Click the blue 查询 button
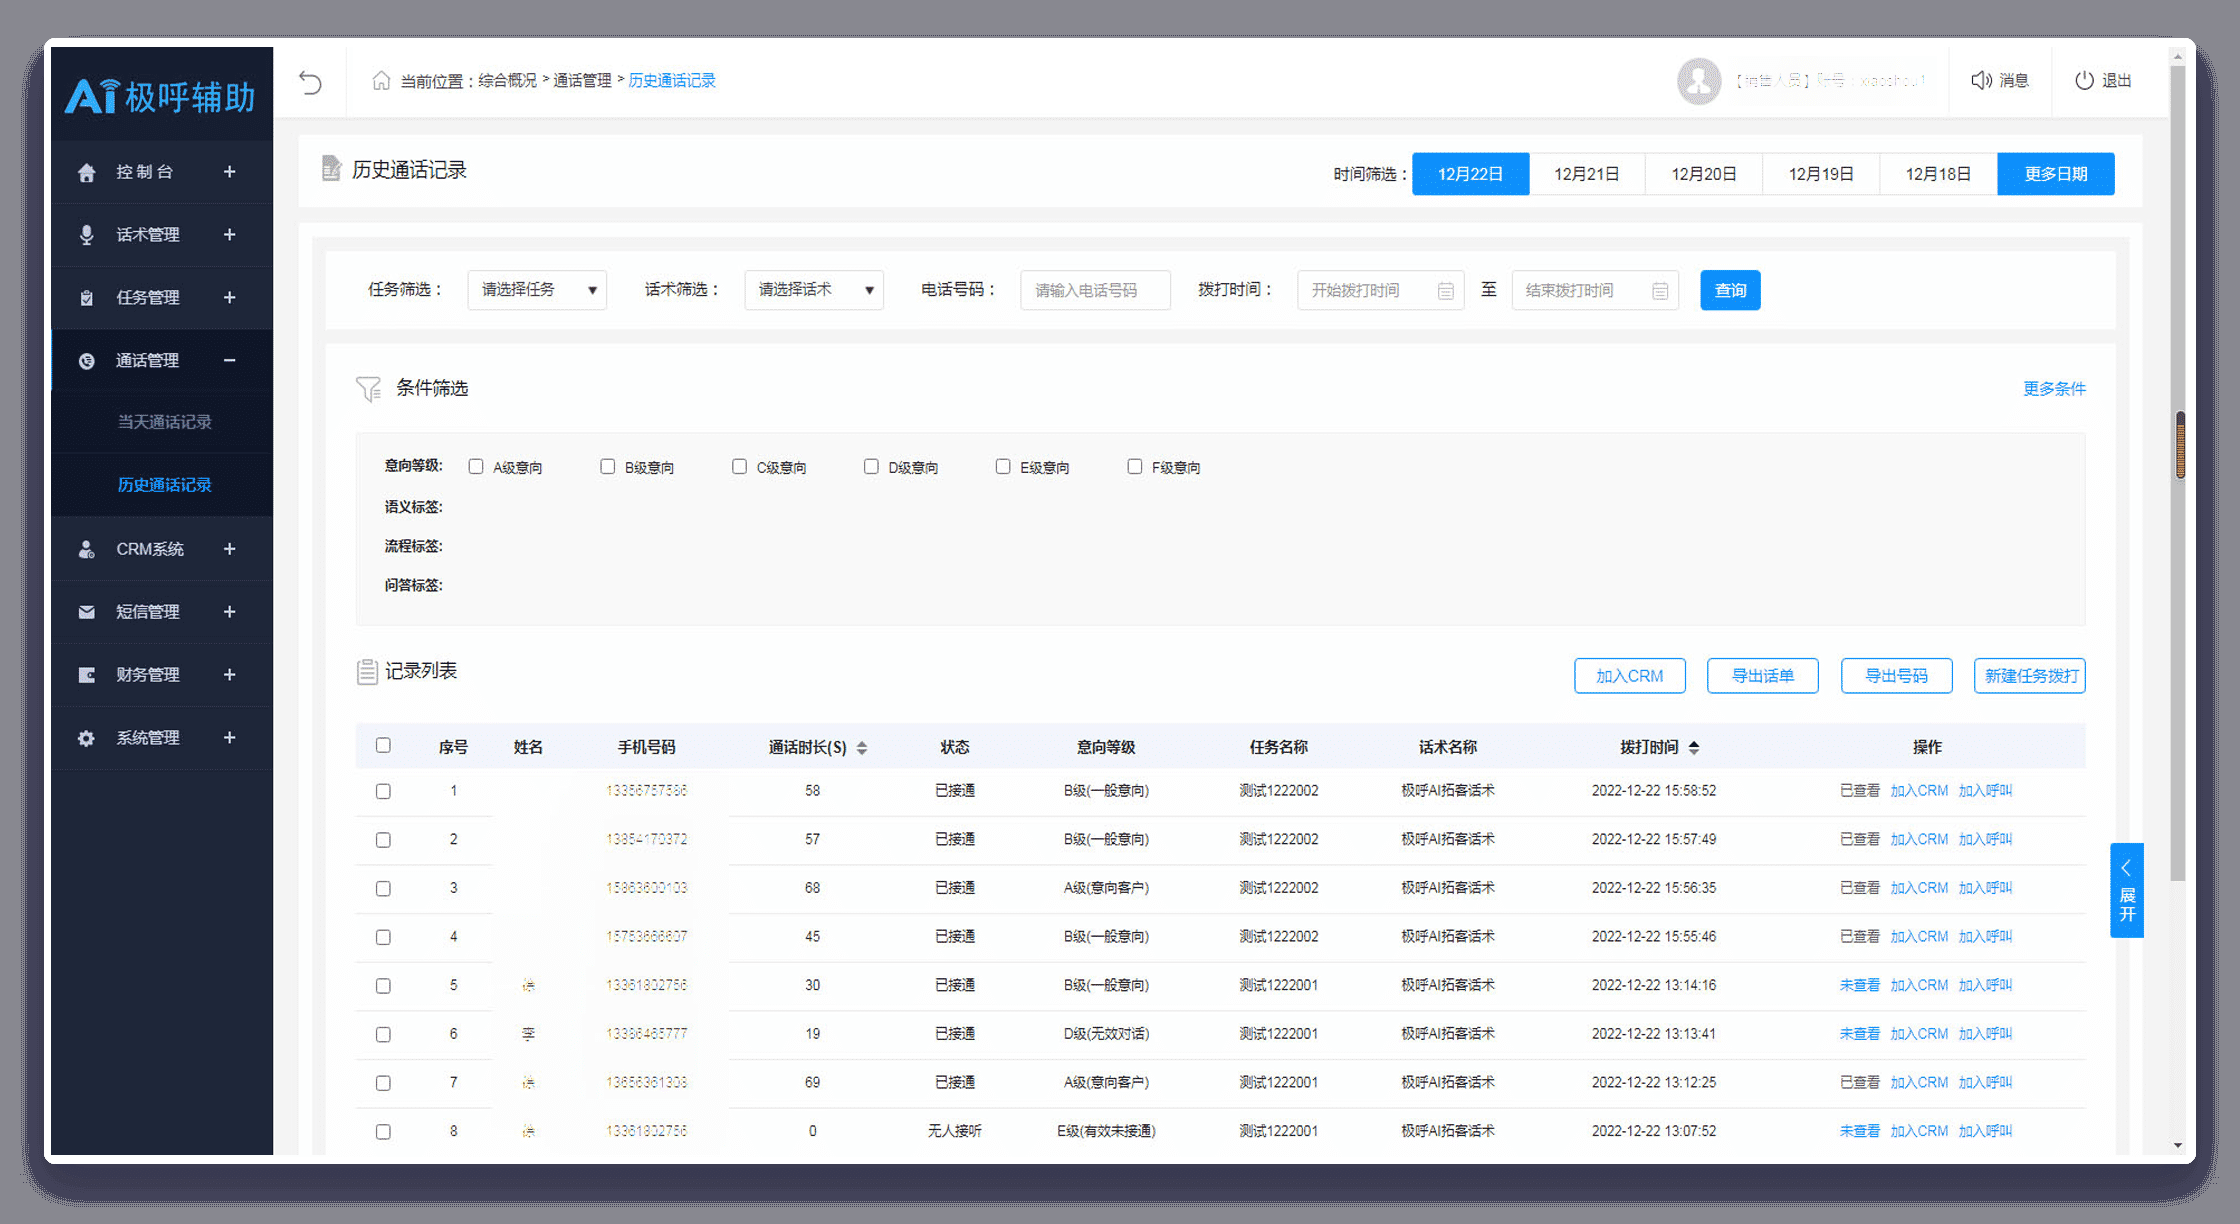The height and width of the screenshot is (1224, 2240). click(x=1730, y=290)
